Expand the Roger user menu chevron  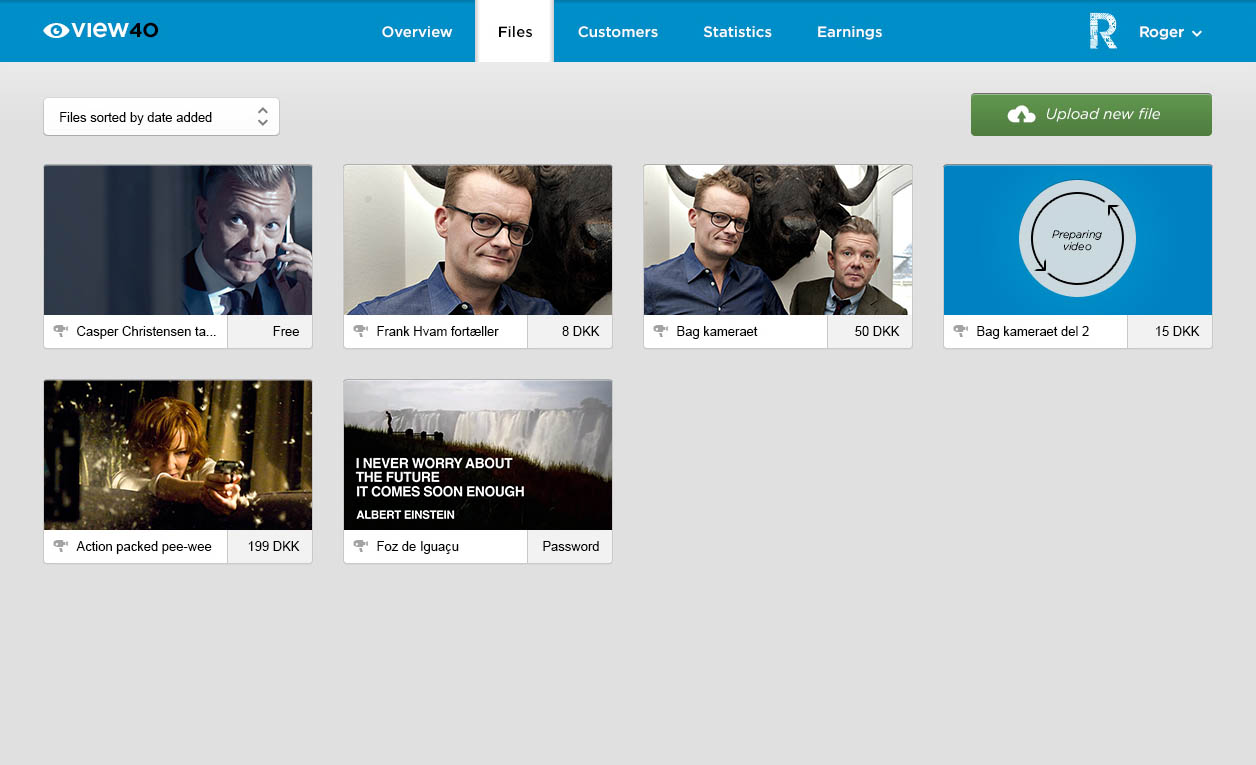(x=1197, y=34)
